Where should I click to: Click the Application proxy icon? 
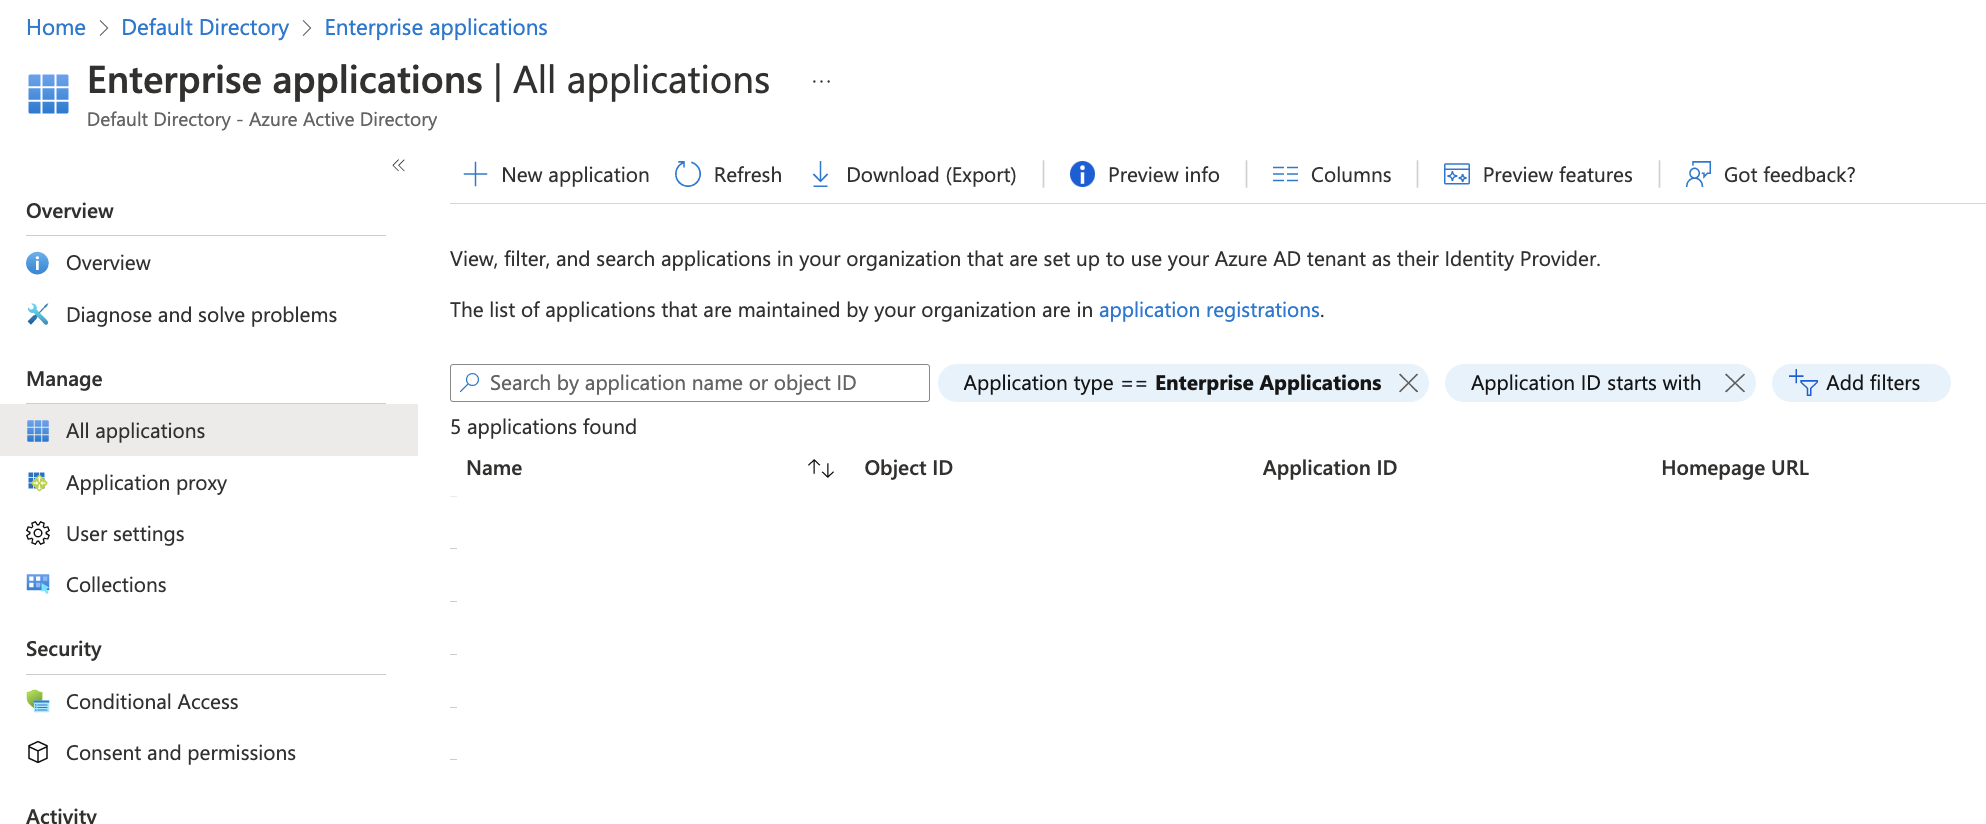coord(38,483)
